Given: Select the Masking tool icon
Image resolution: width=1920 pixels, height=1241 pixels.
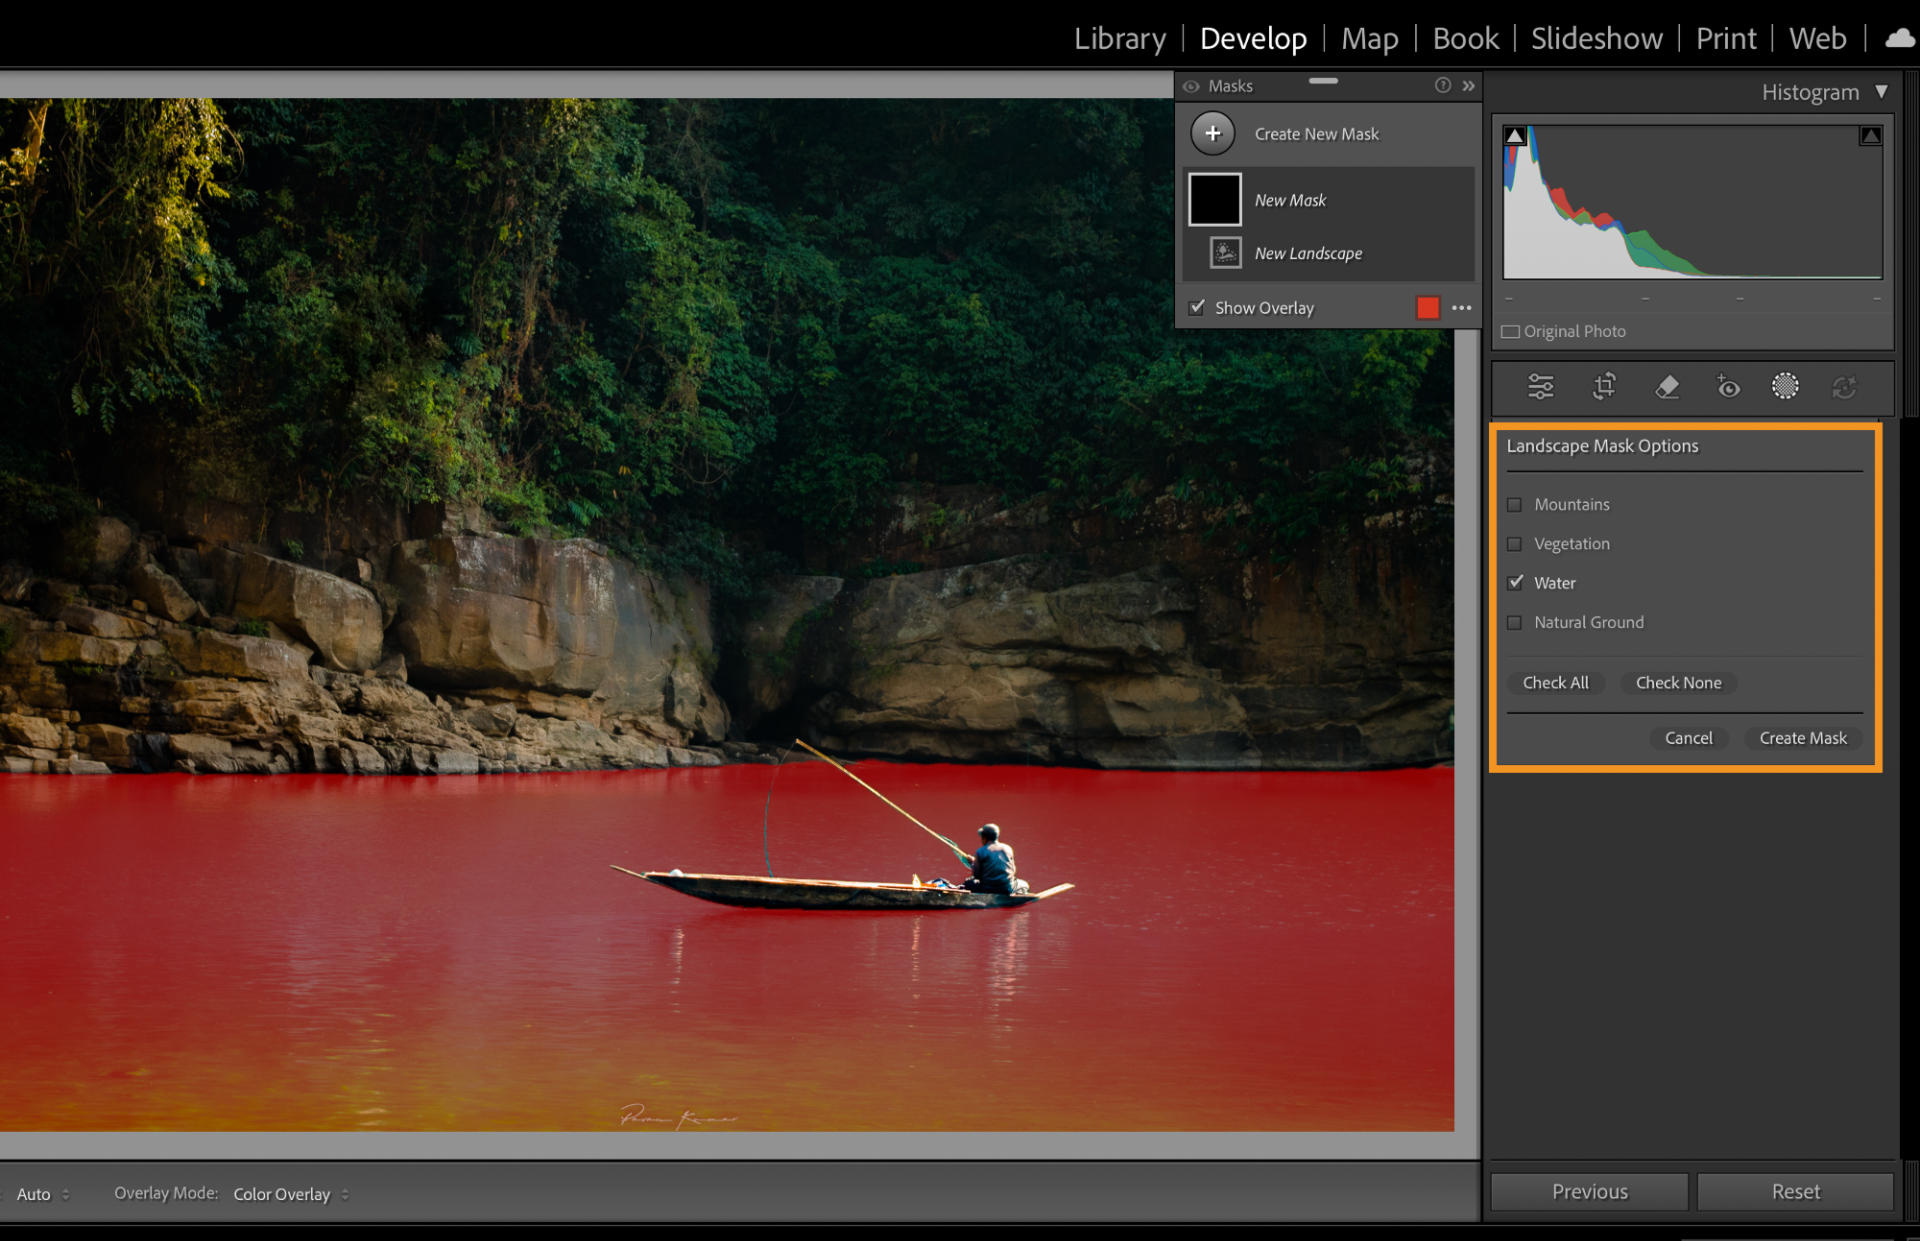Looking at the screenshot, I should pyautogui.click(x=1785, y=386).
